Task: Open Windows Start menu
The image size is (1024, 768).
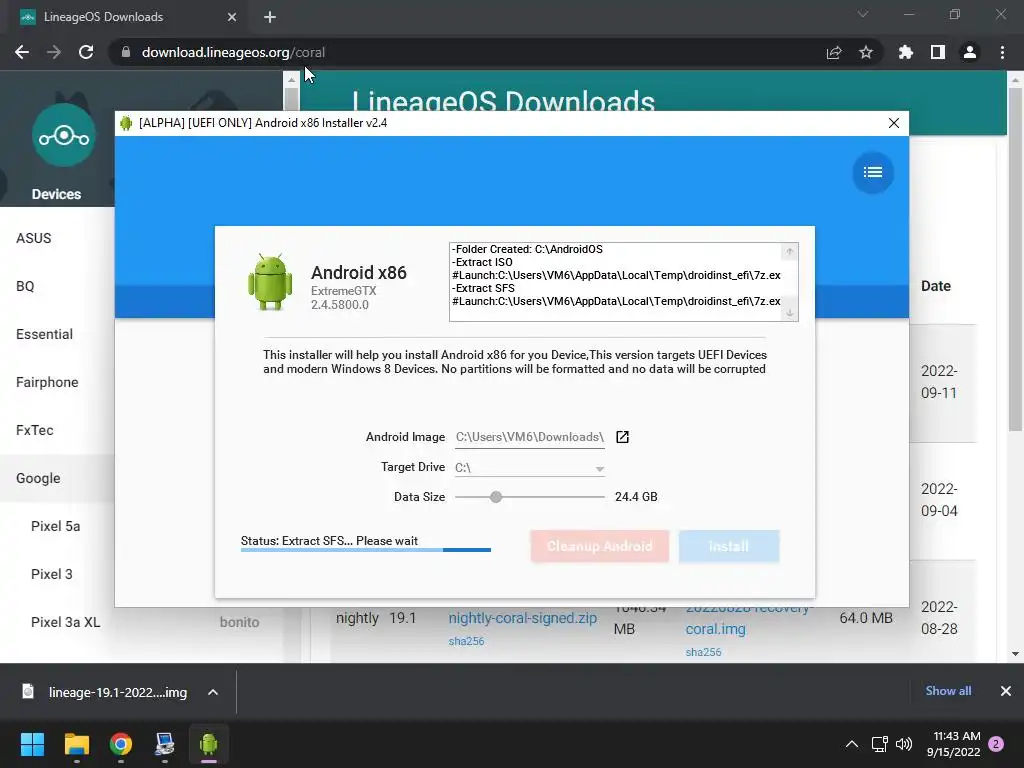Action: tap(32, 744)
